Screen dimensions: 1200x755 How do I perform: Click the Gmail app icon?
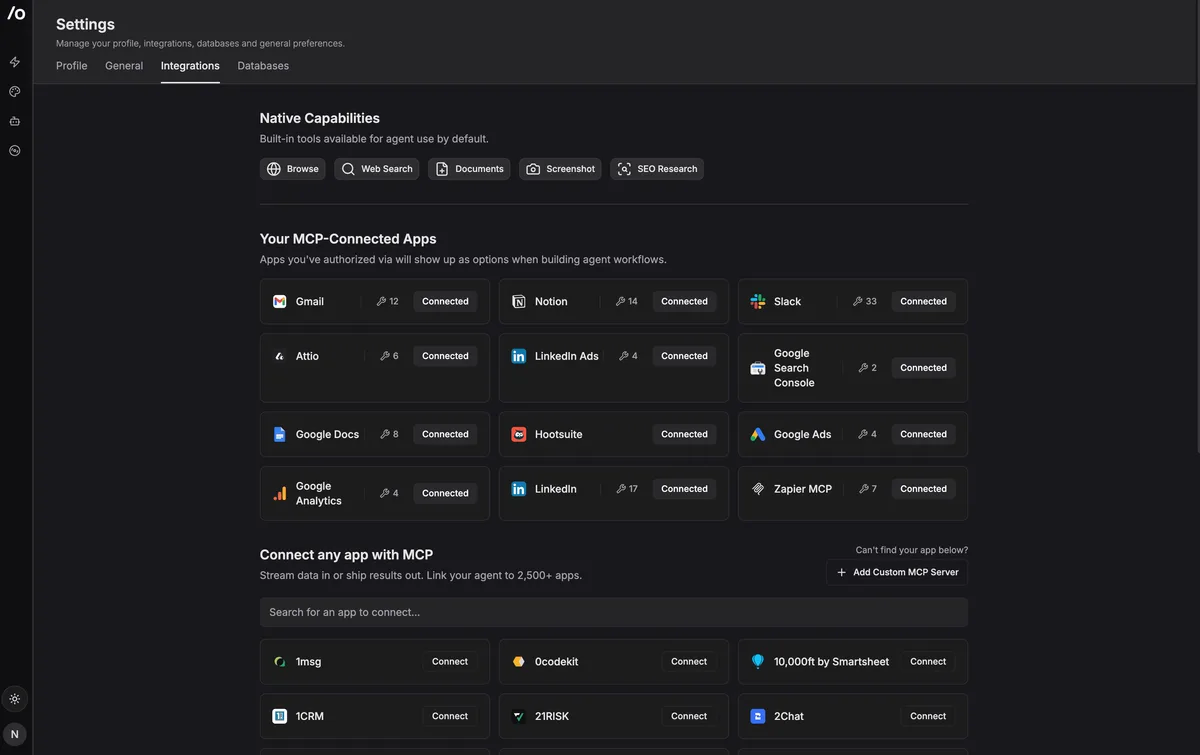tap(280, 301)
